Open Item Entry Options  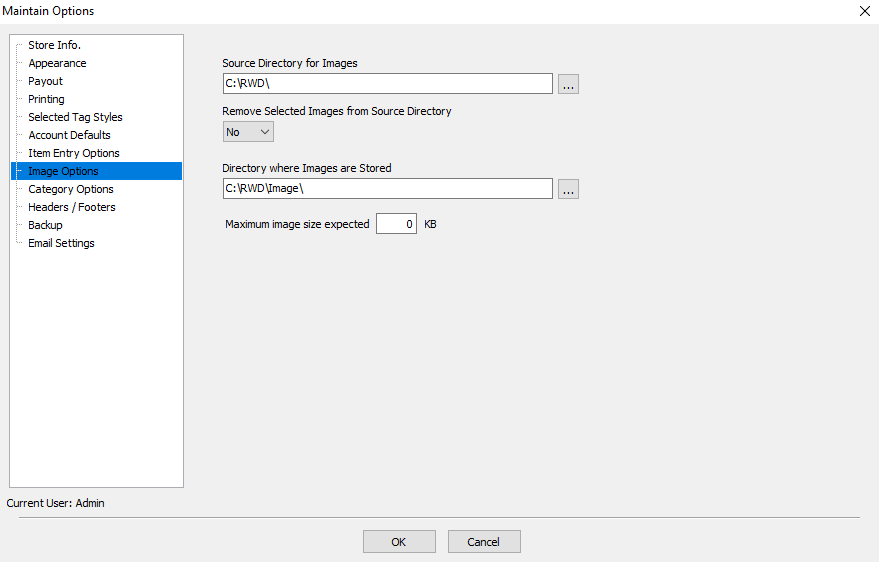(x=73, y=153)
